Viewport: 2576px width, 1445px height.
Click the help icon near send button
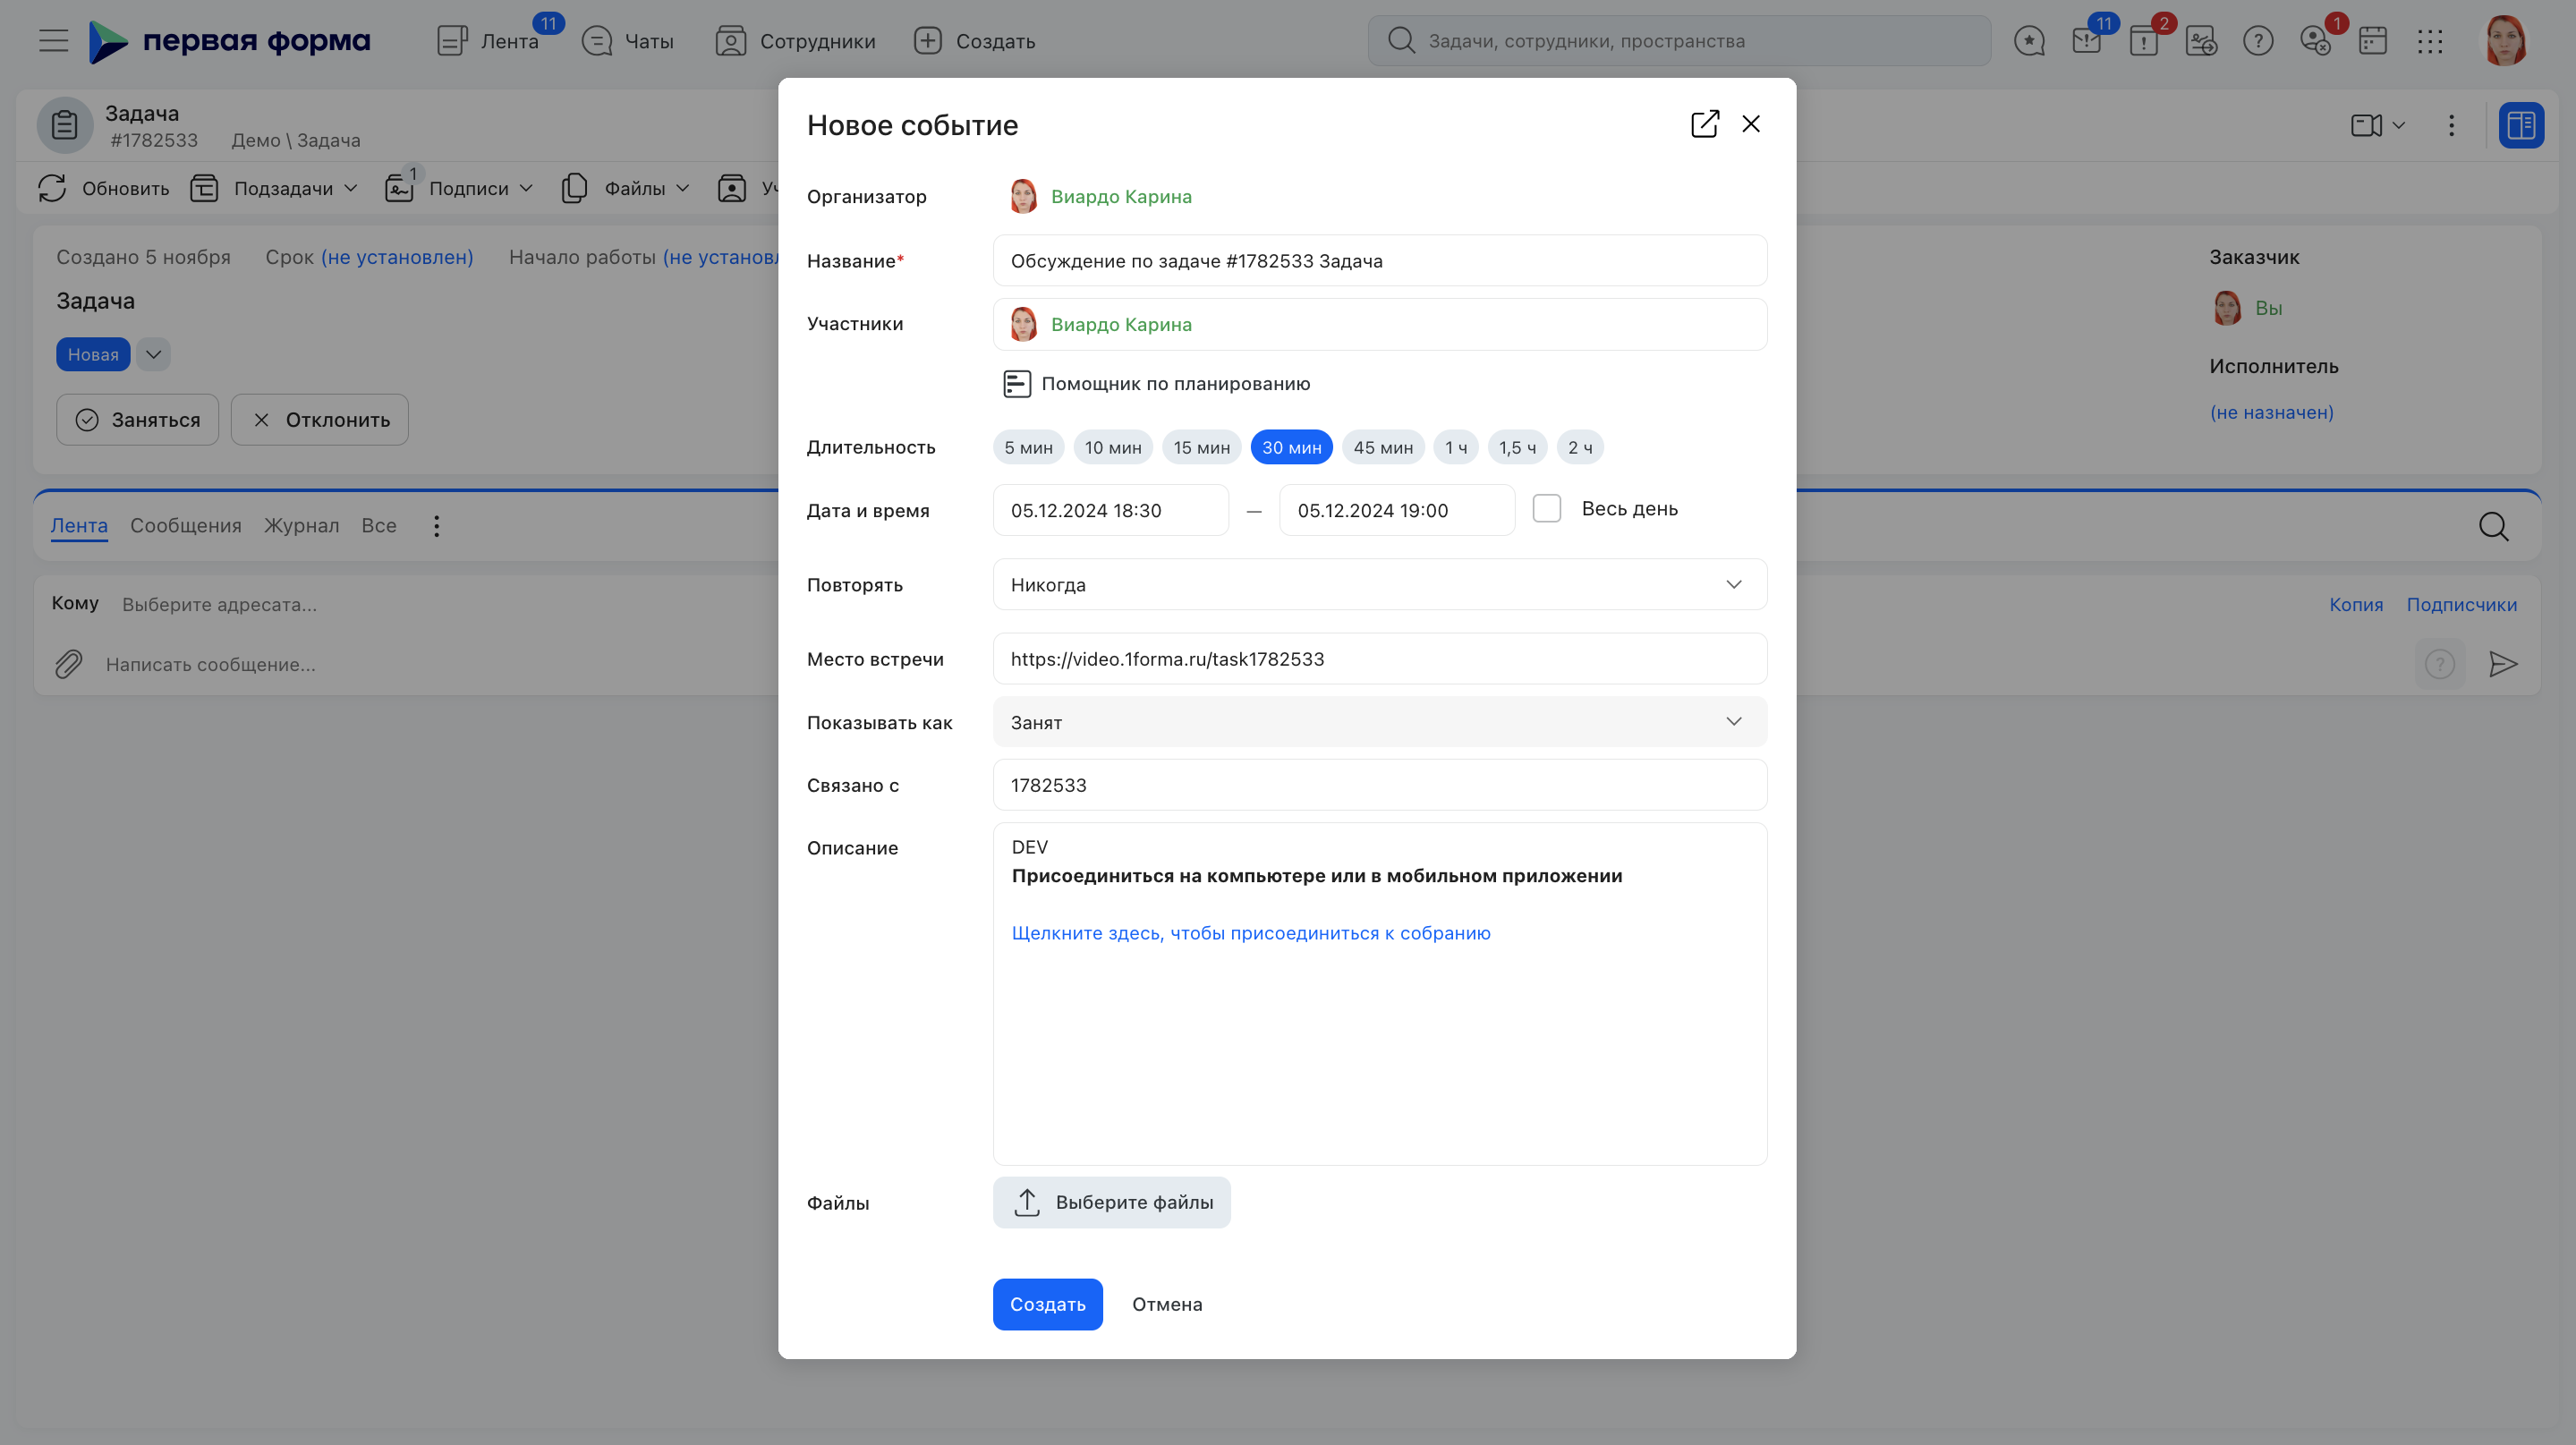click(x=2439, y=664)
